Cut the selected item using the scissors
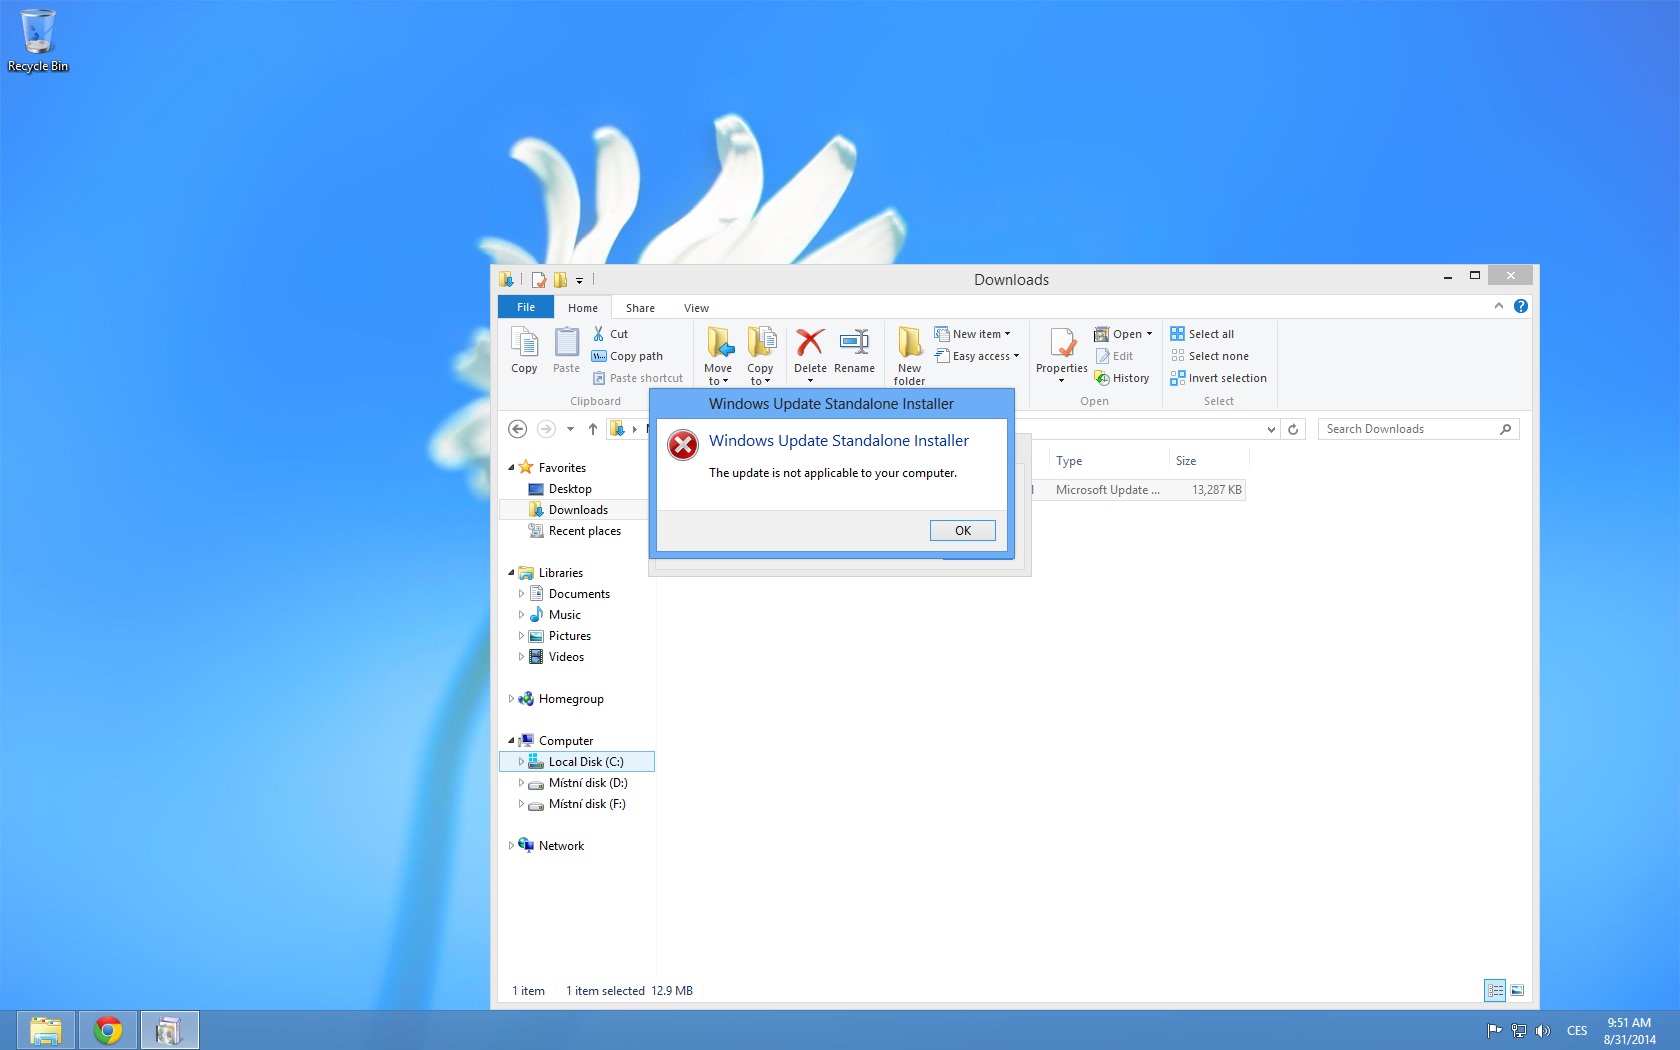Image resolution: width=1680 pixels, height=1050 pixels. 611,334
